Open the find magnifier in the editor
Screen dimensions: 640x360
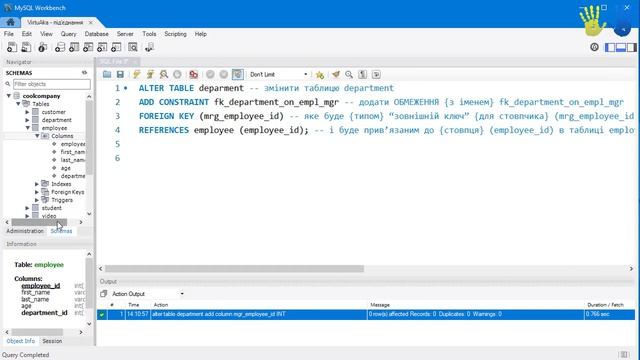point(349,74)
